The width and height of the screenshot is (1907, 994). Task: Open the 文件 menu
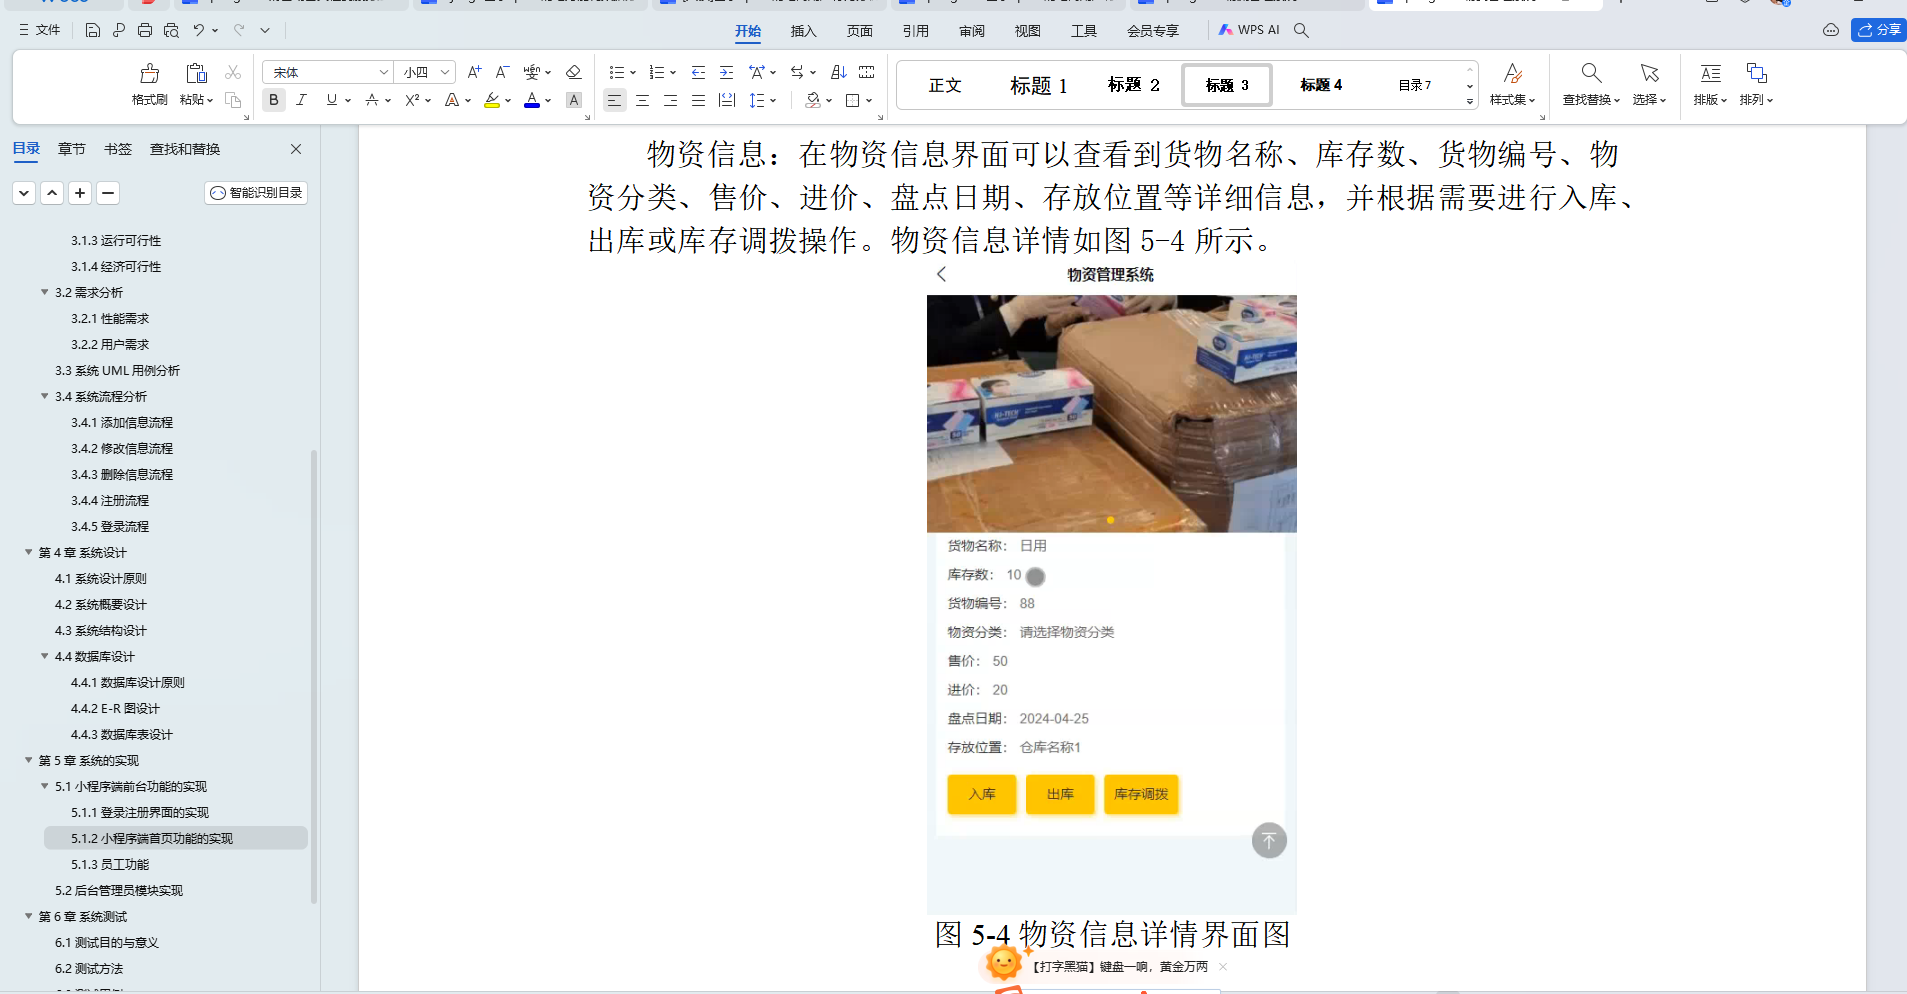[39, 30]
